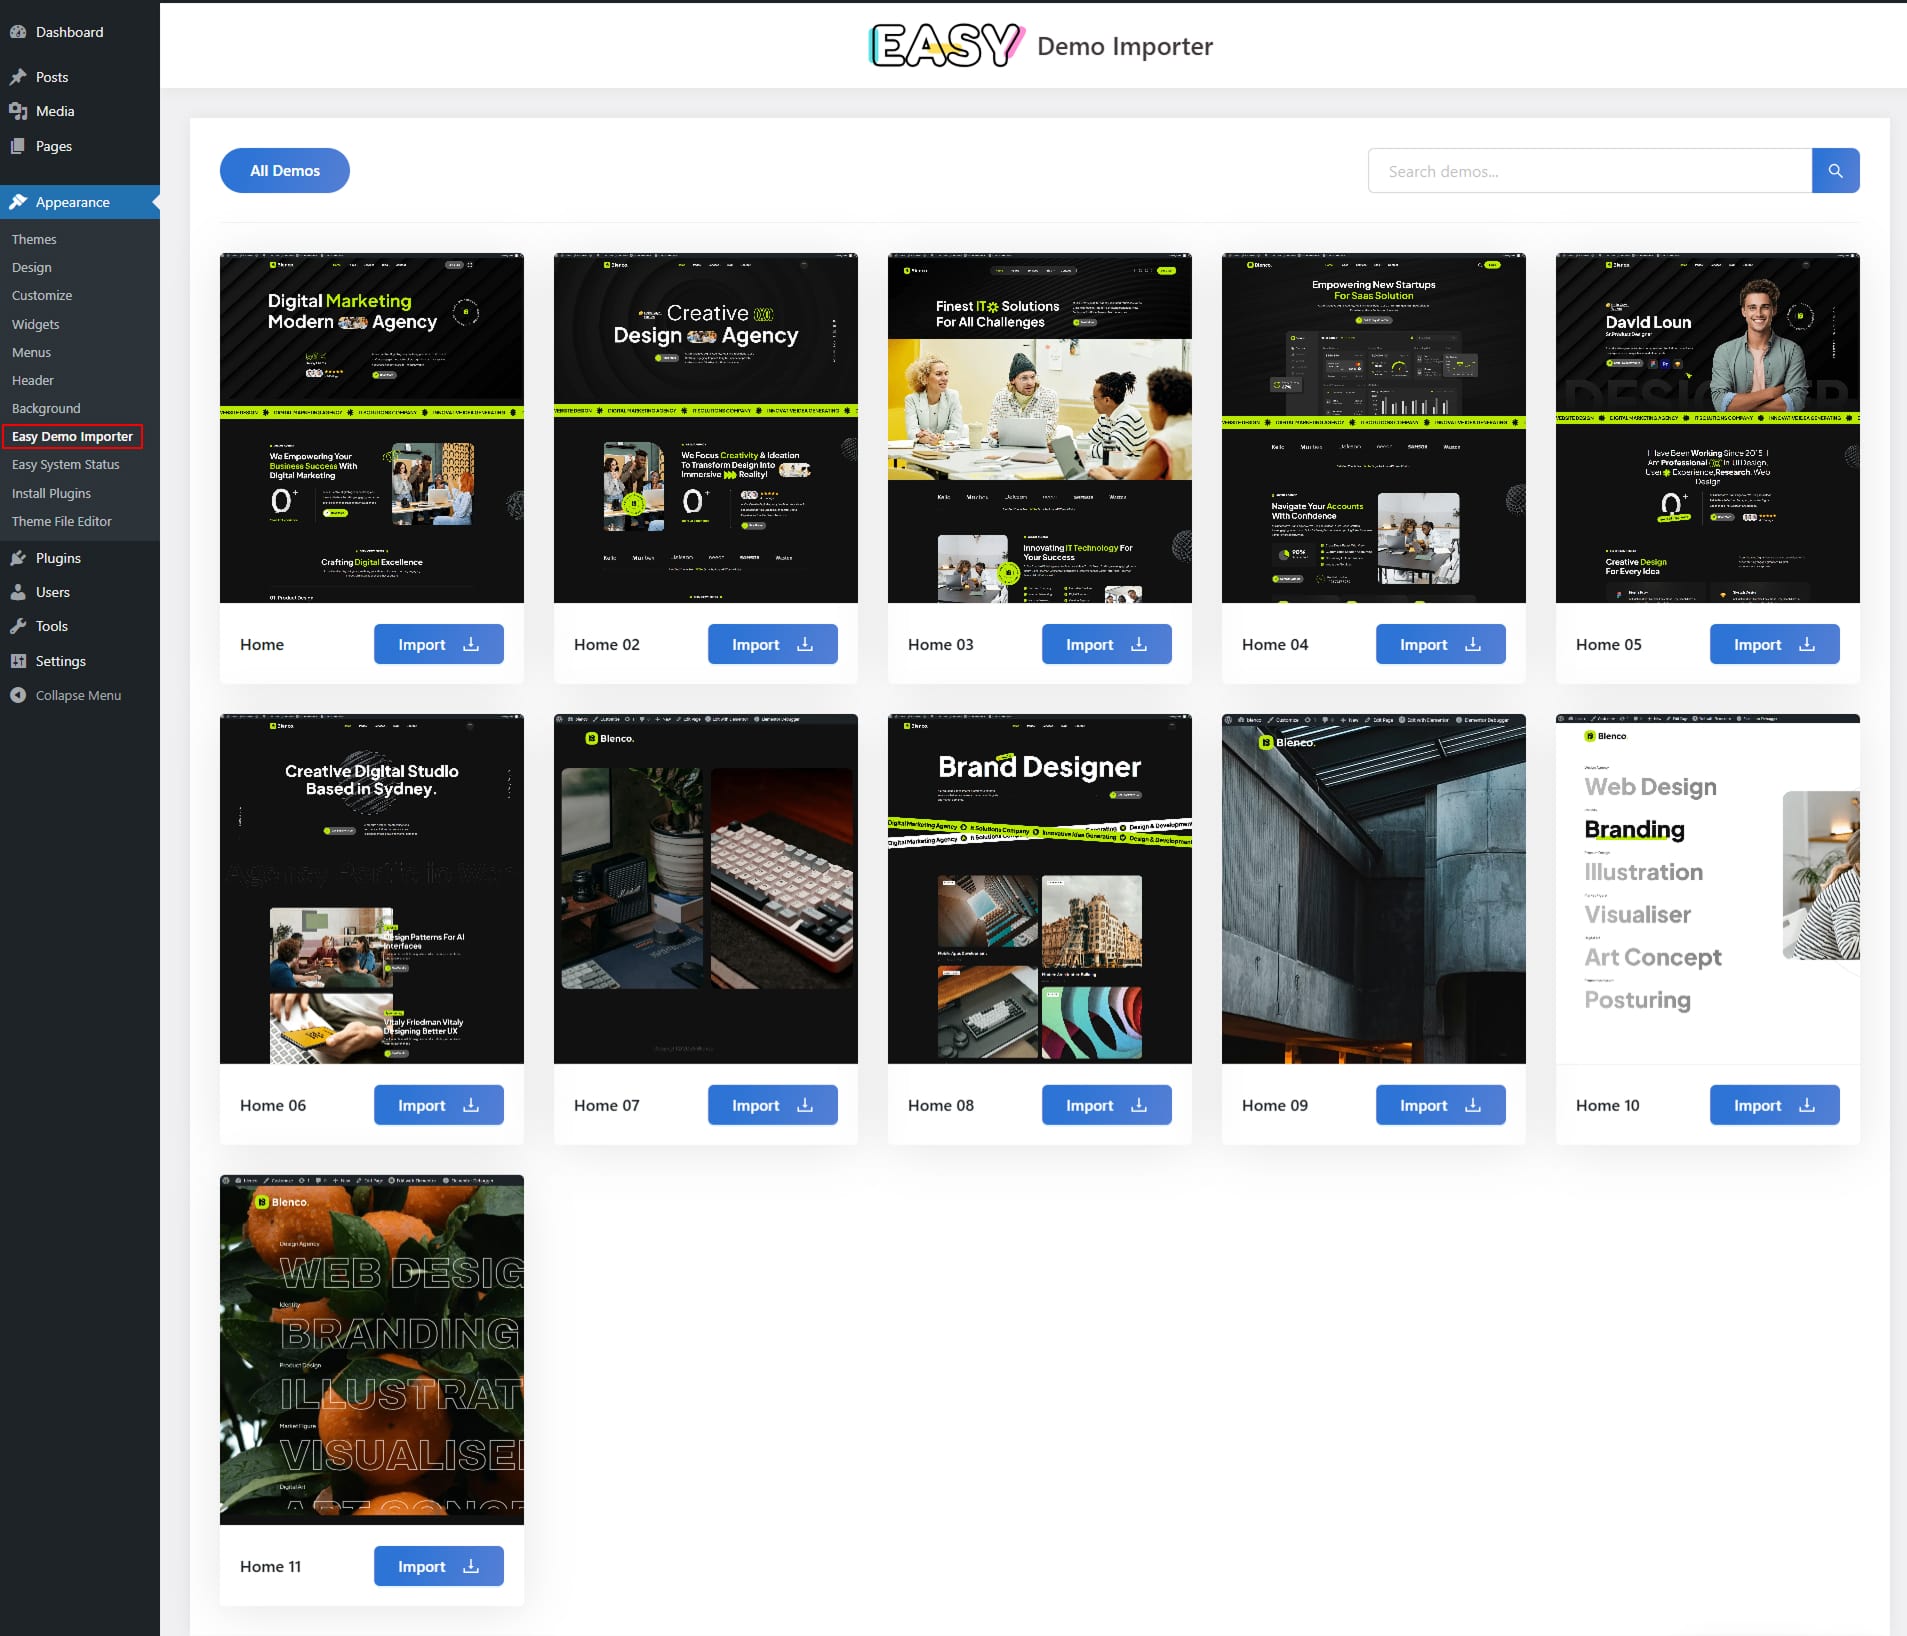
Task: Preview the Home 03 IT Solutions thumbnail
Action: (x=1040, y=428)
